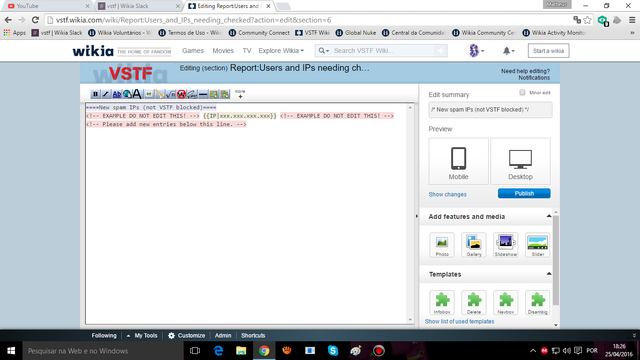Insert Navbox template
640x360 pixels.
tap(506, 302)
